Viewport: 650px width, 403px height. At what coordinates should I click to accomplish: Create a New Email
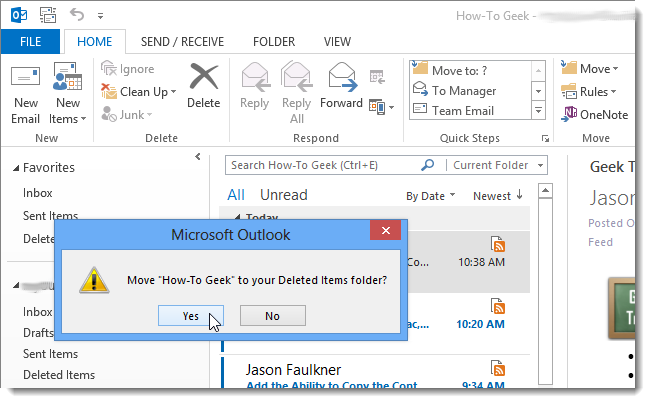click(x=25, y=94)
